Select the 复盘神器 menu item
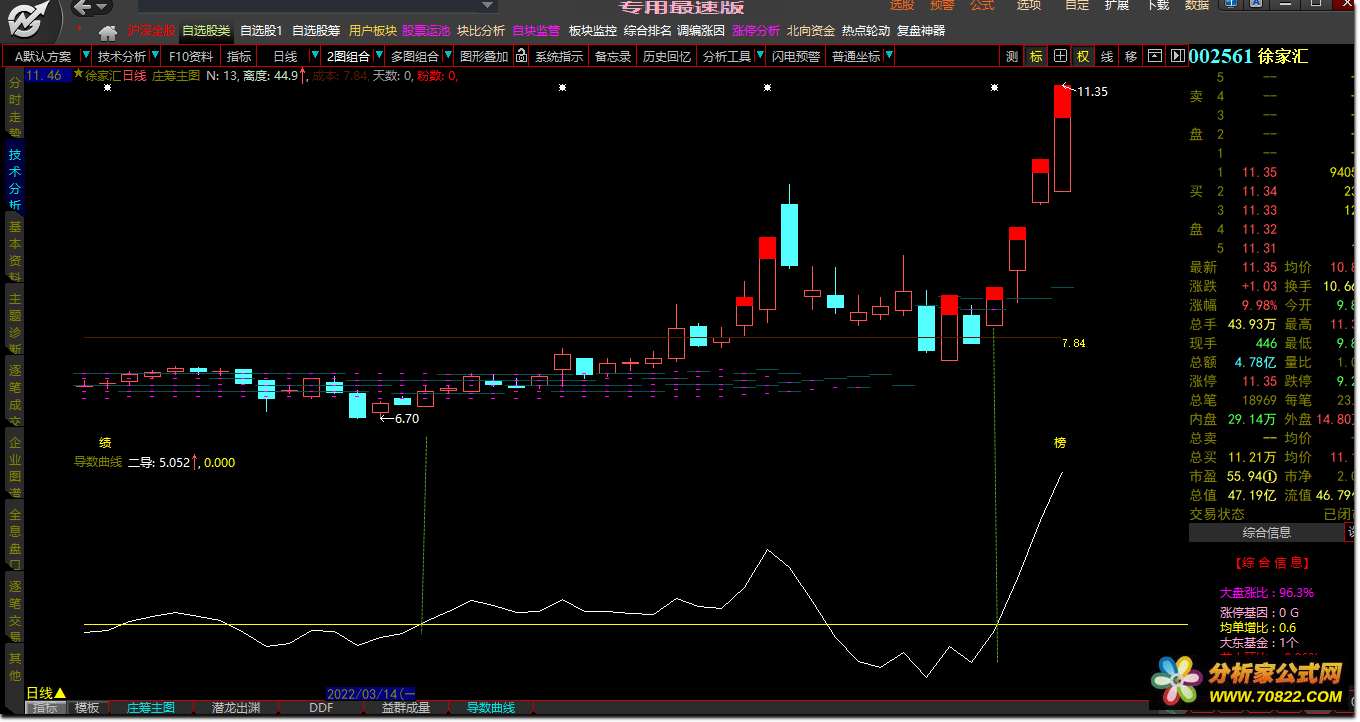Viewport: 1360px width, 722px height. 920,31
